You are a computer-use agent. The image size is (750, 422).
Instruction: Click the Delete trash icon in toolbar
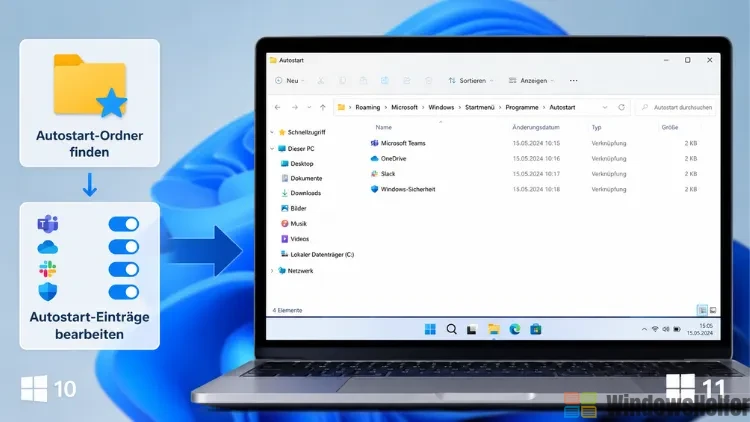(x=429, y=81)
